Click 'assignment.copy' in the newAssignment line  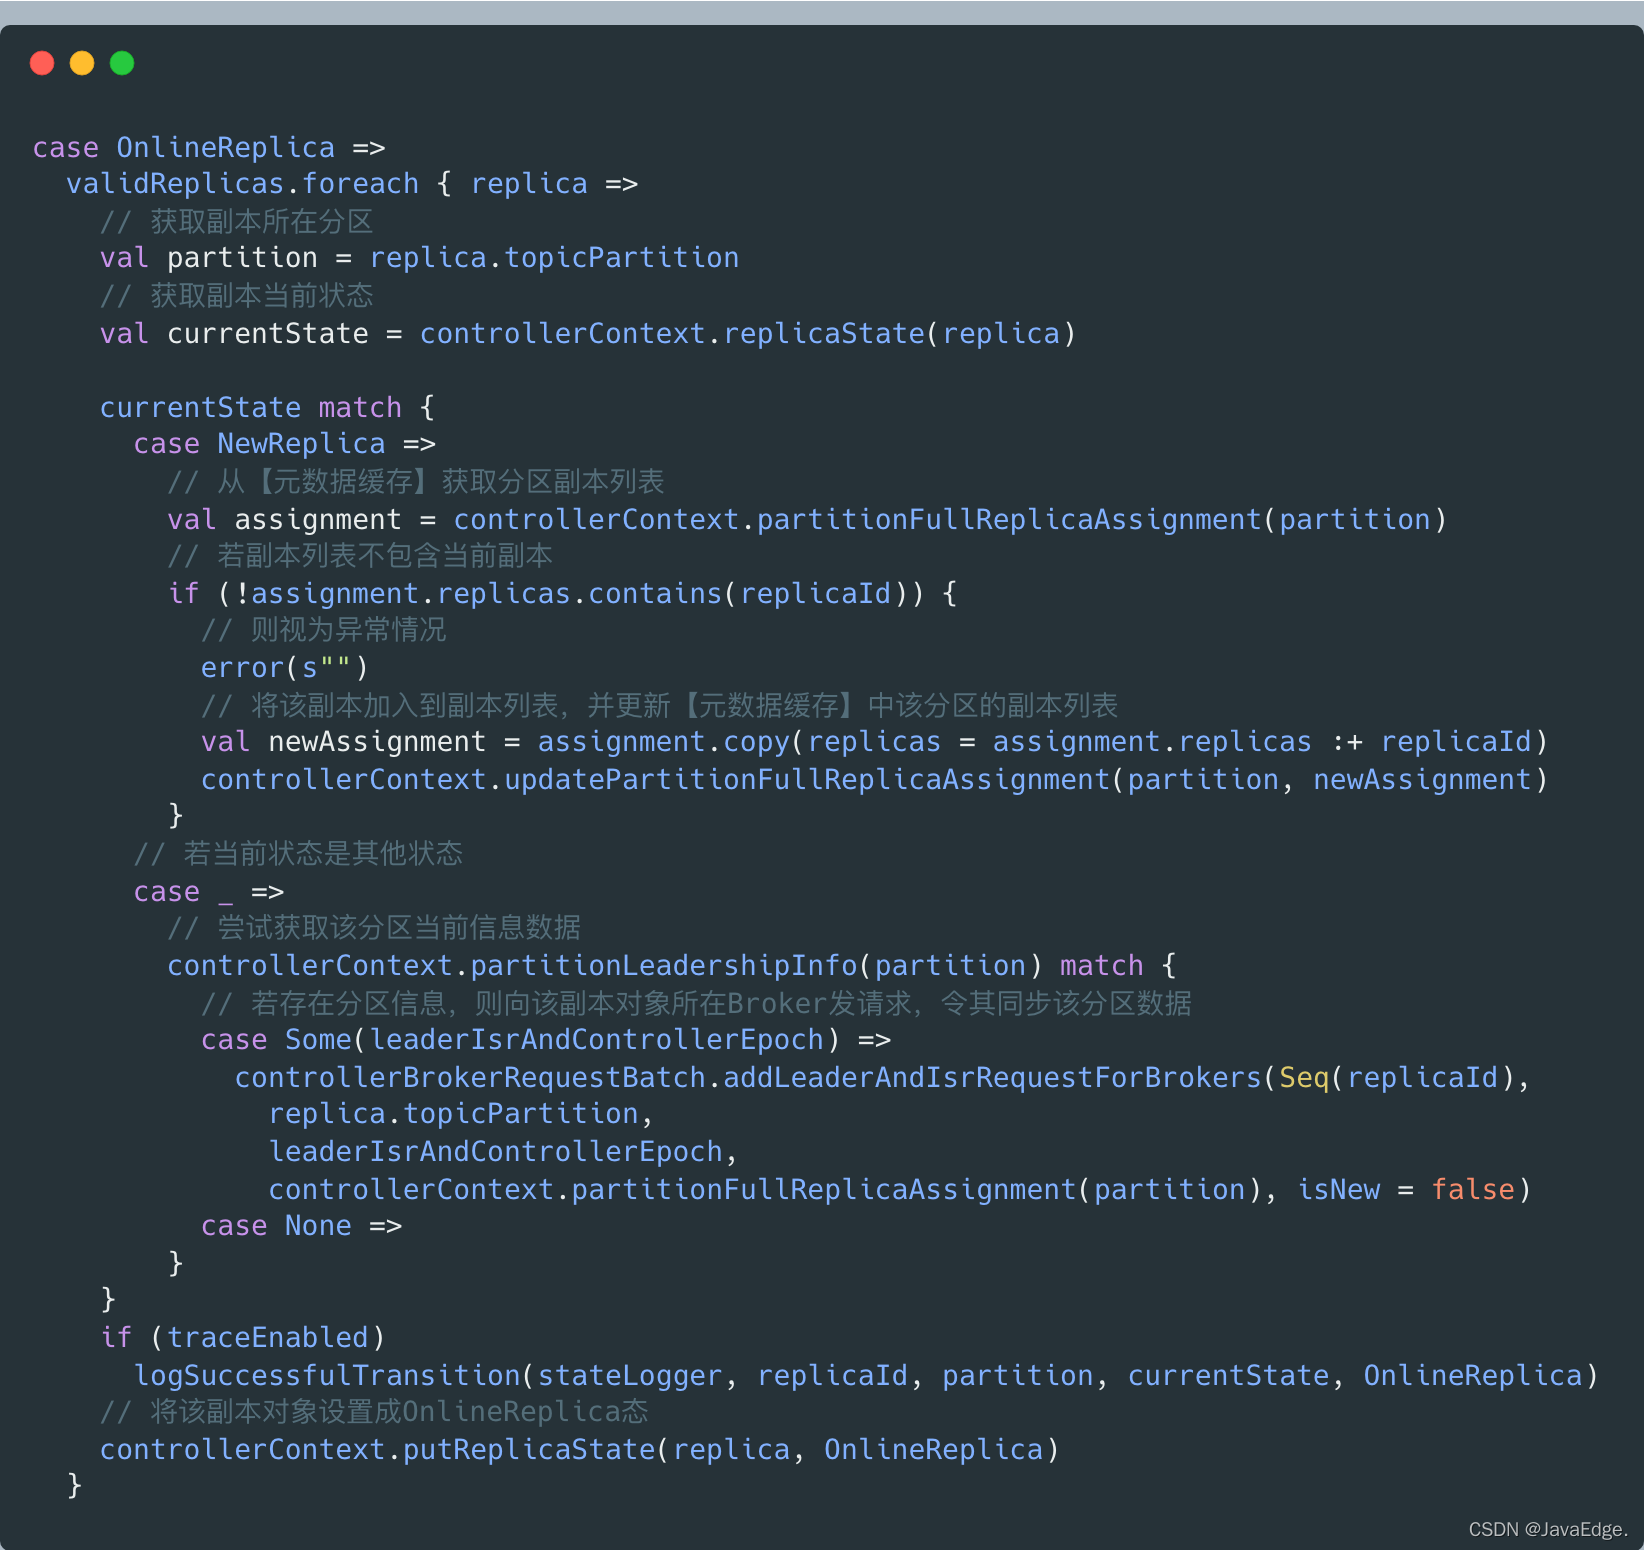coord(664,742)
